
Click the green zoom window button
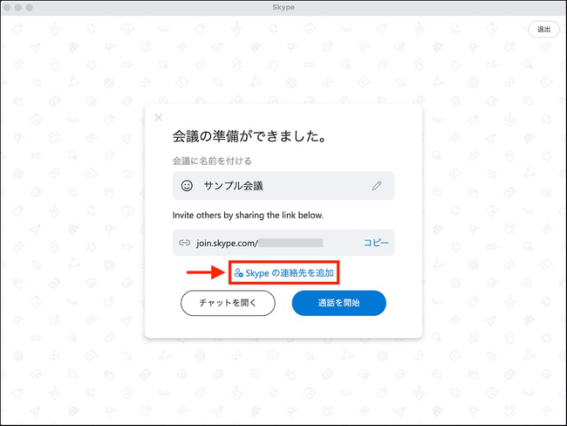pyautogui.click(x=29, y=8)
